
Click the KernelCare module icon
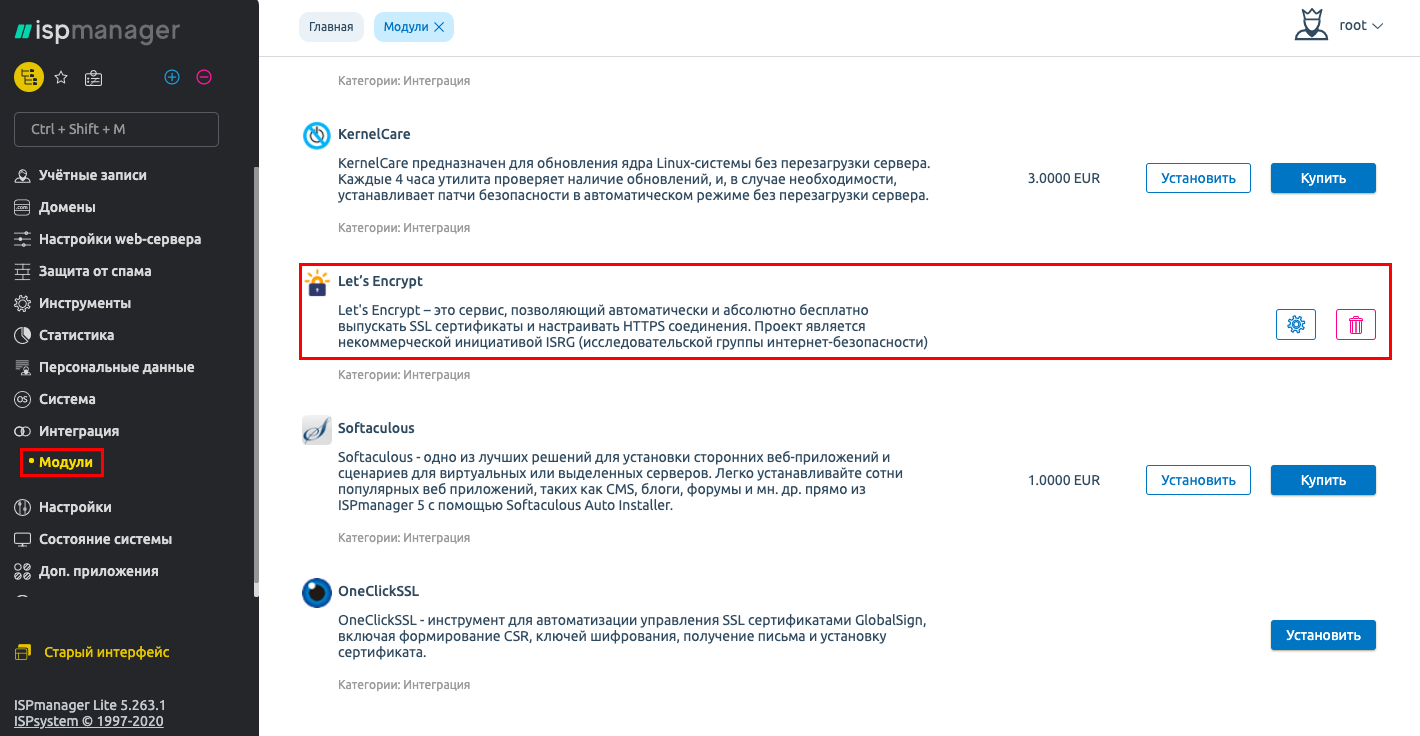pyautogui.click(x=317, y=135)
